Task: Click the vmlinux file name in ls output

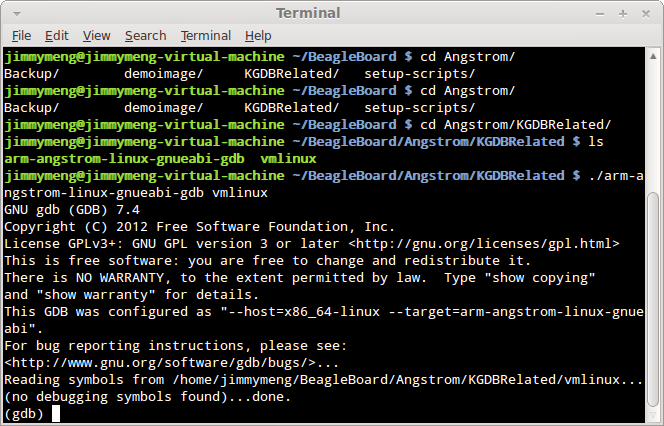Action: (x=288, y=158)
